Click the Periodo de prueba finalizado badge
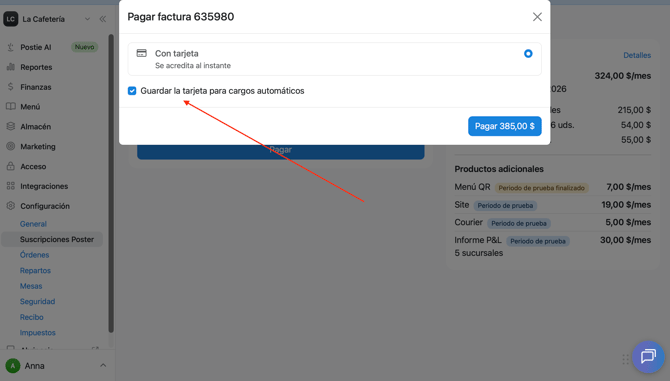The image size is (670, 381). tap(541, 188)
